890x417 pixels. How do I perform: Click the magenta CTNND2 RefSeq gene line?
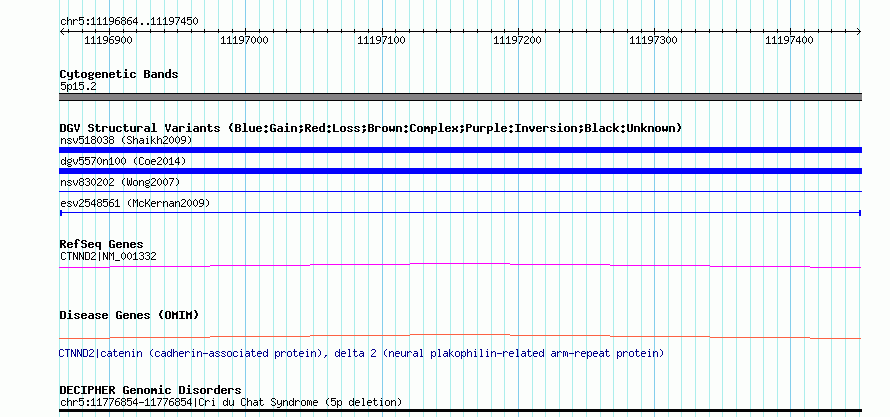[x=460, y=265]
